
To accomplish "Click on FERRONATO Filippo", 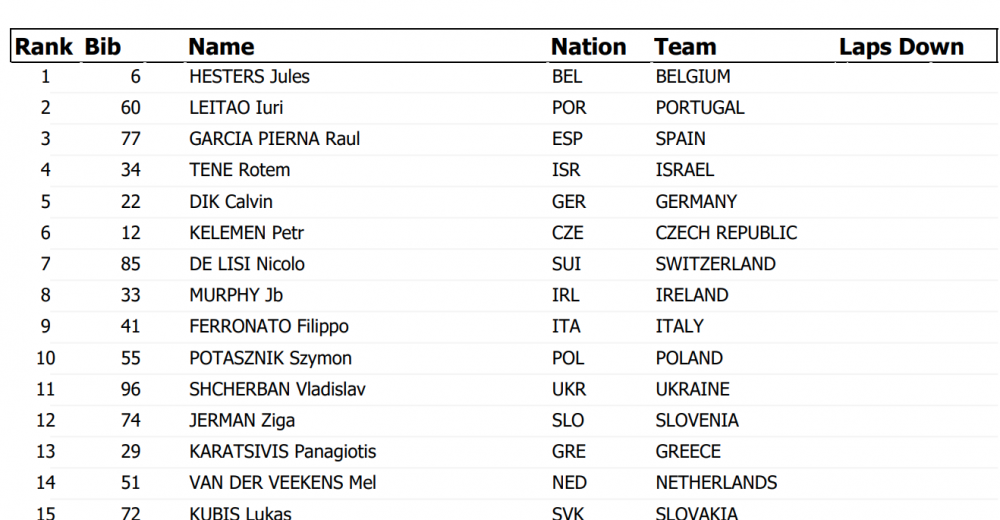I will 269,327.
